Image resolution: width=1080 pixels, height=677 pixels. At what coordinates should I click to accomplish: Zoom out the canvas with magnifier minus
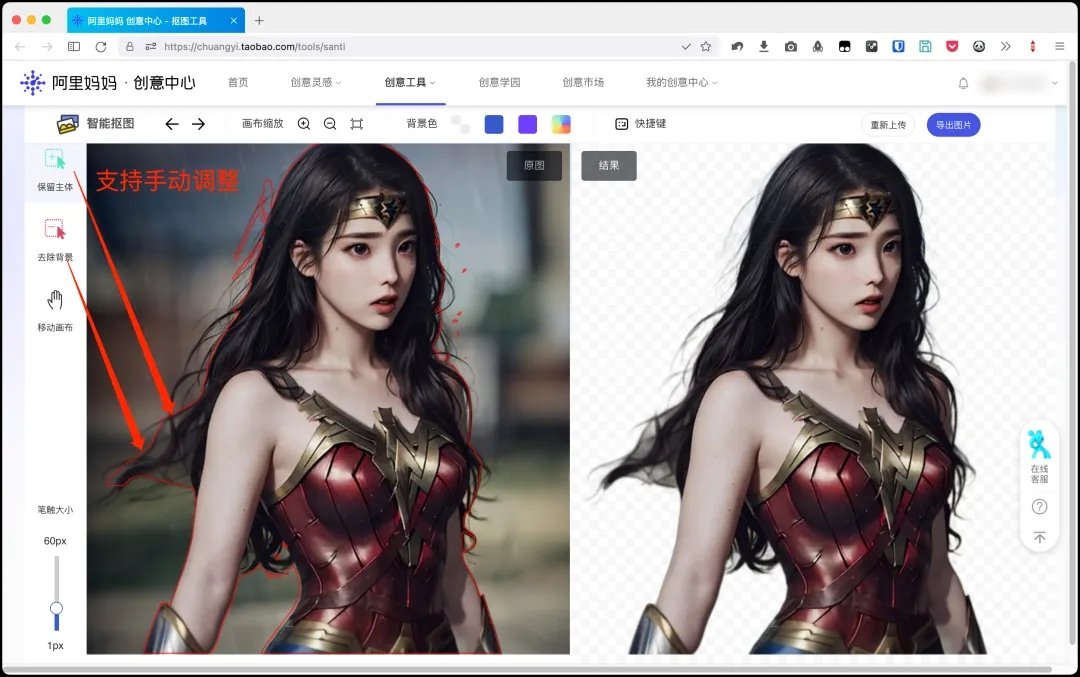(330, 124)
